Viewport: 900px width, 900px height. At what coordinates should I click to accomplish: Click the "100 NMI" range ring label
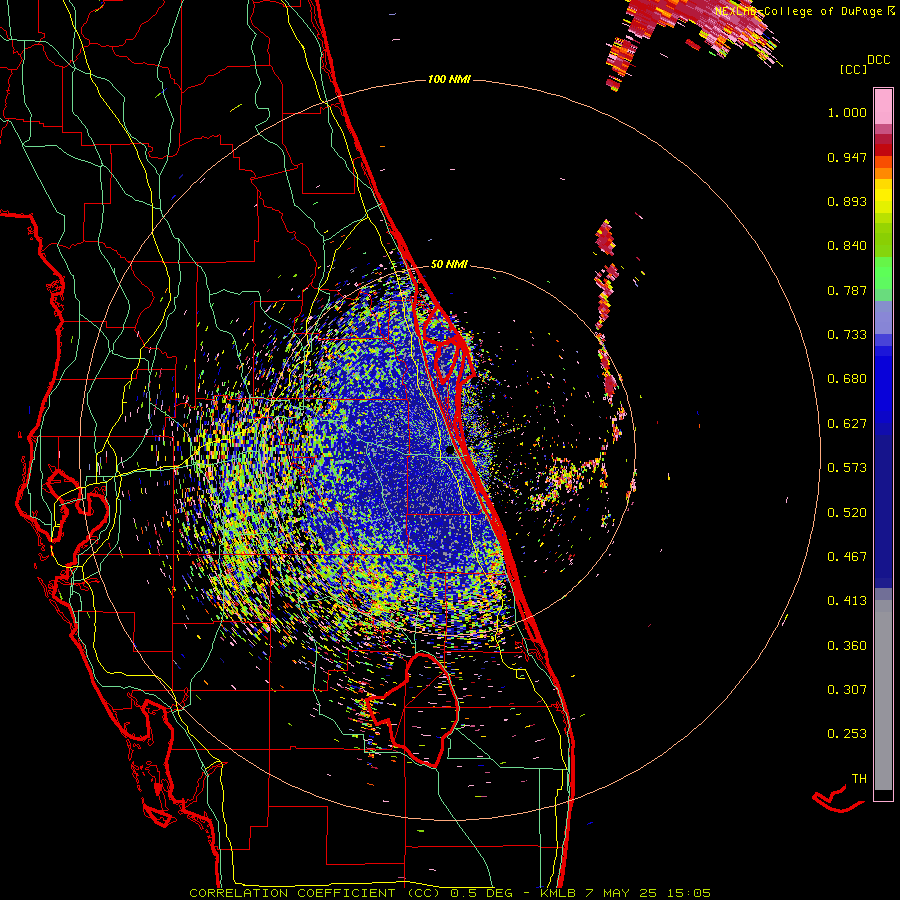coord(449,79)
